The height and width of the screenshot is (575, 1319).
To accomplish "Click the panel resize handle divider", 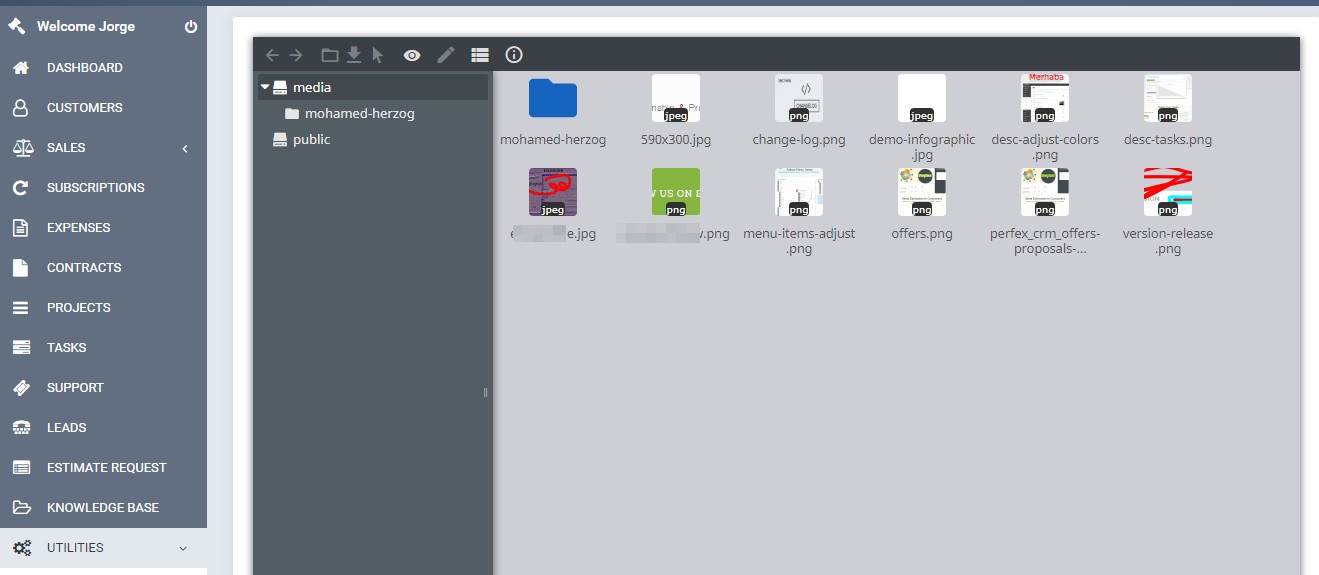I will point(486,392).
